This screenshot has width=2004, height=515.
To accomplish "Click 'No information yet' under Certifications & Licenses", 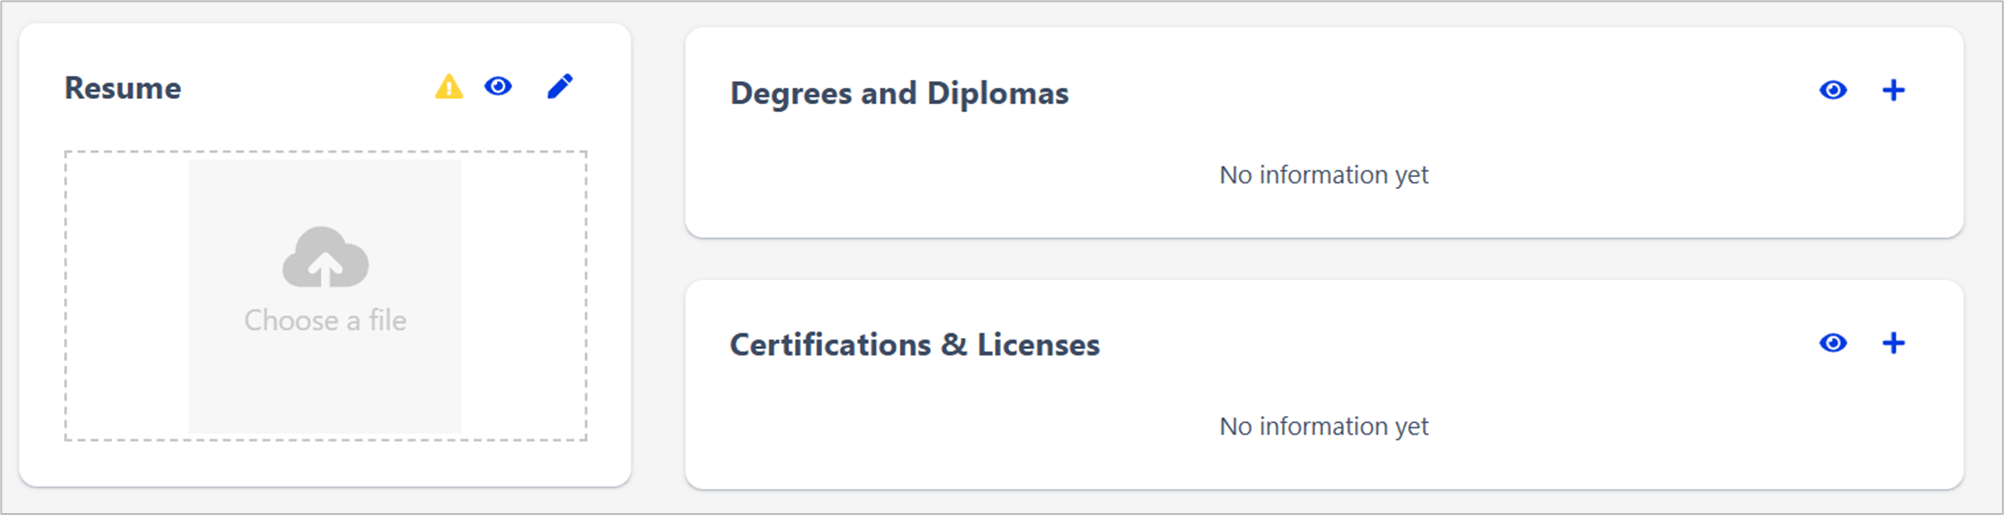I will (x=1323, y=426).
